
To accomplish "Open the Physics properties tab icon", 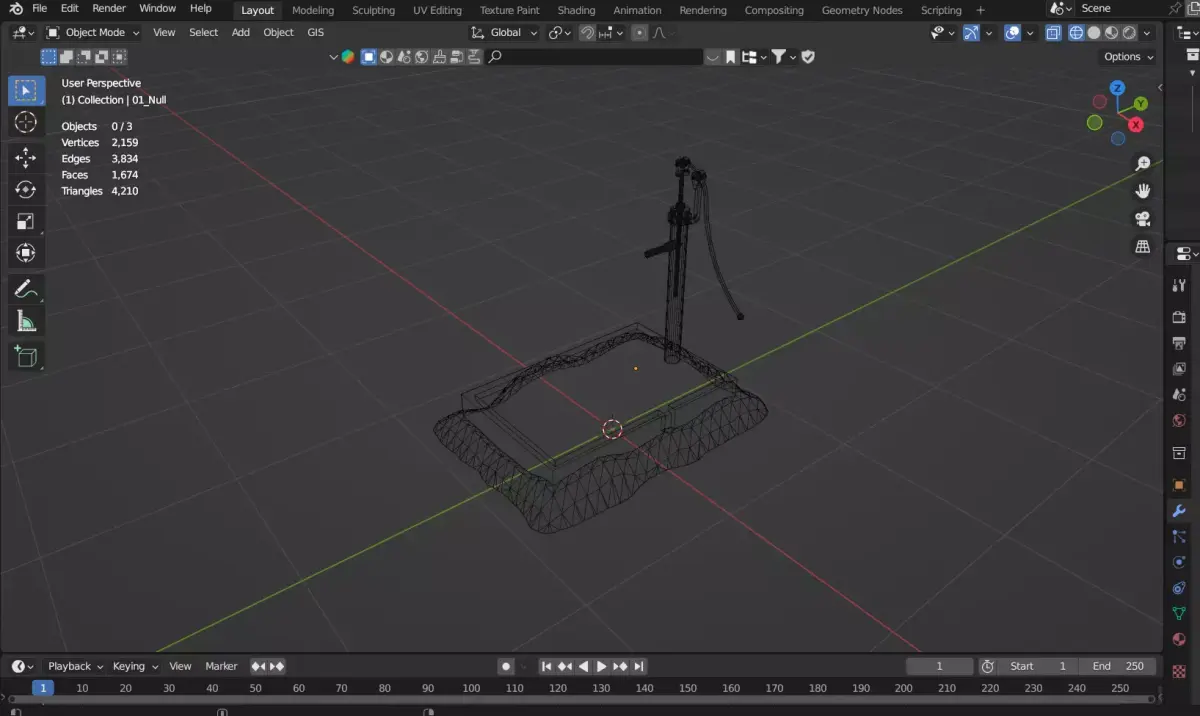I will point(1179,562).
